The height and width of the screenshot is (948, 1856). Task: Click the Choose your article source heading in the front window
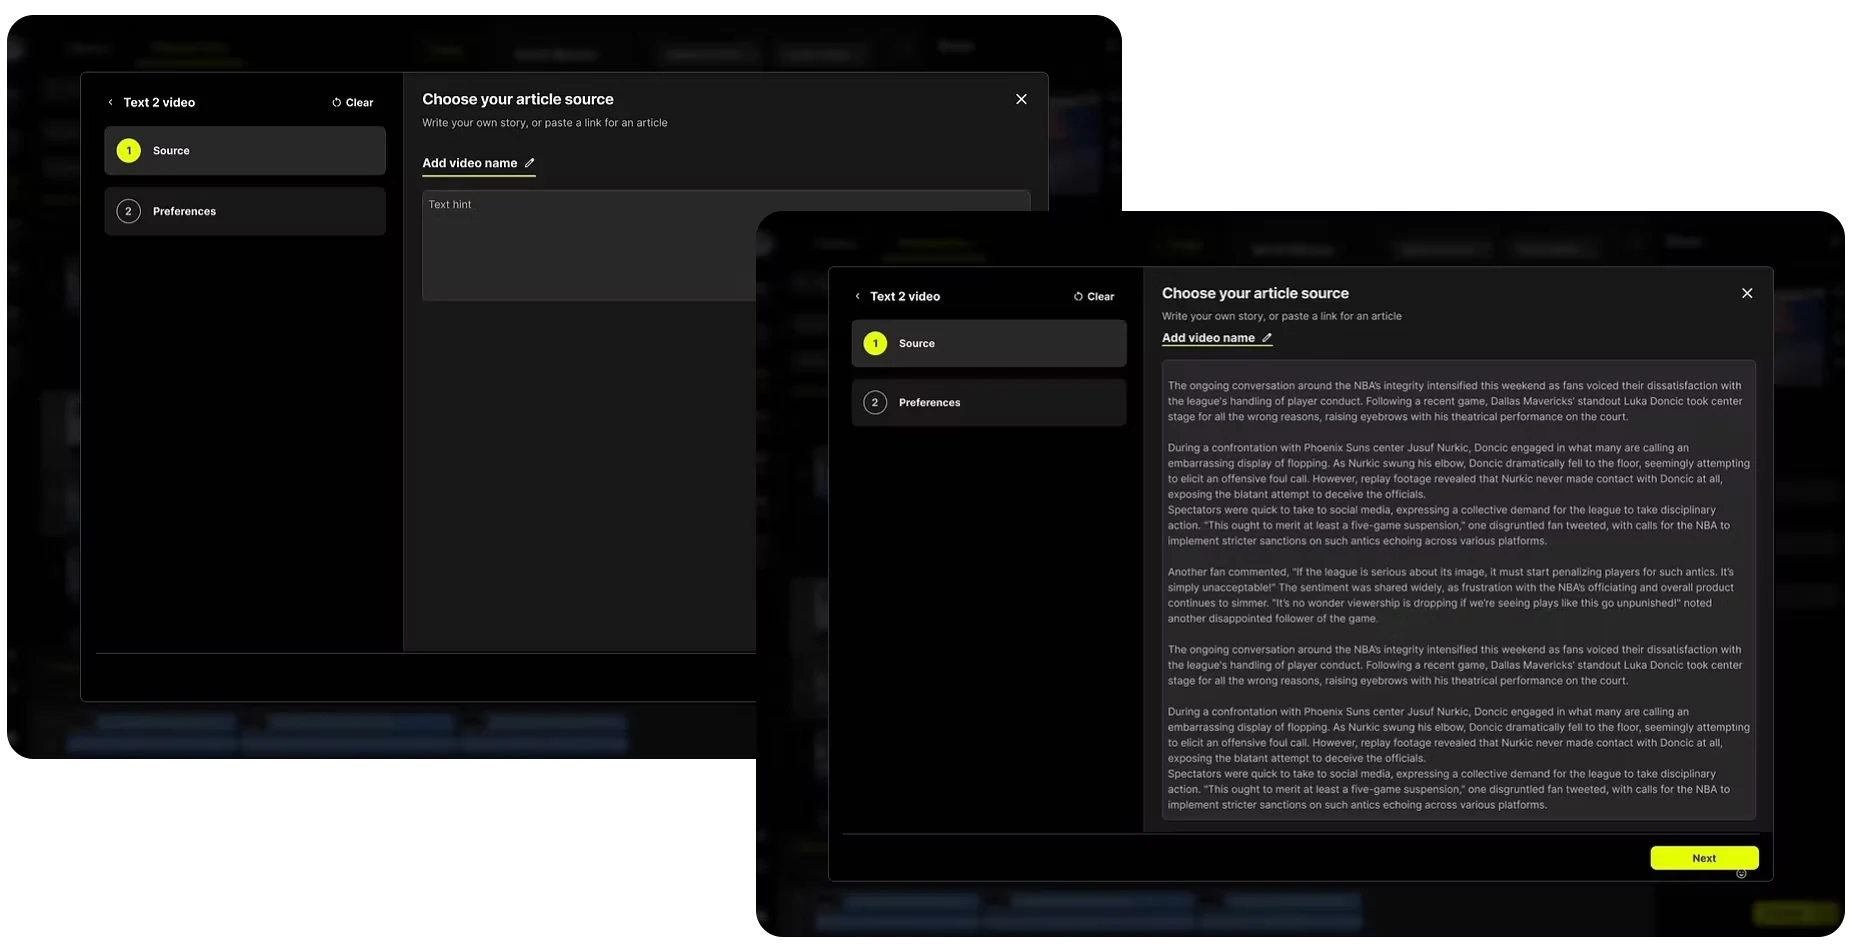coord(1255,293)
